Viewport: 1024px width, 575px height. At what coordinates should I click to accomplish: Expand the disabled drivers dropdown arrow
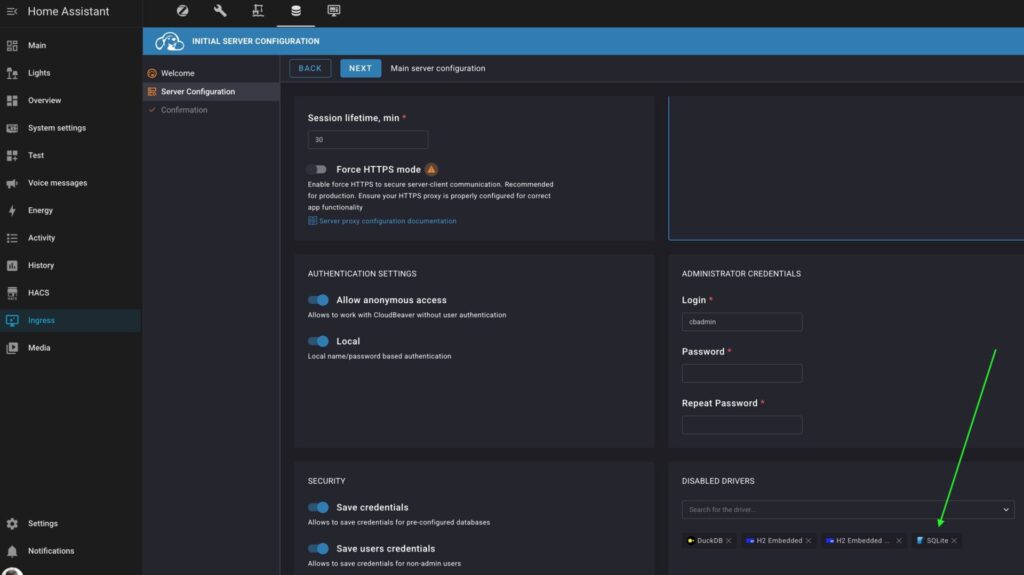pos(1005,510)
